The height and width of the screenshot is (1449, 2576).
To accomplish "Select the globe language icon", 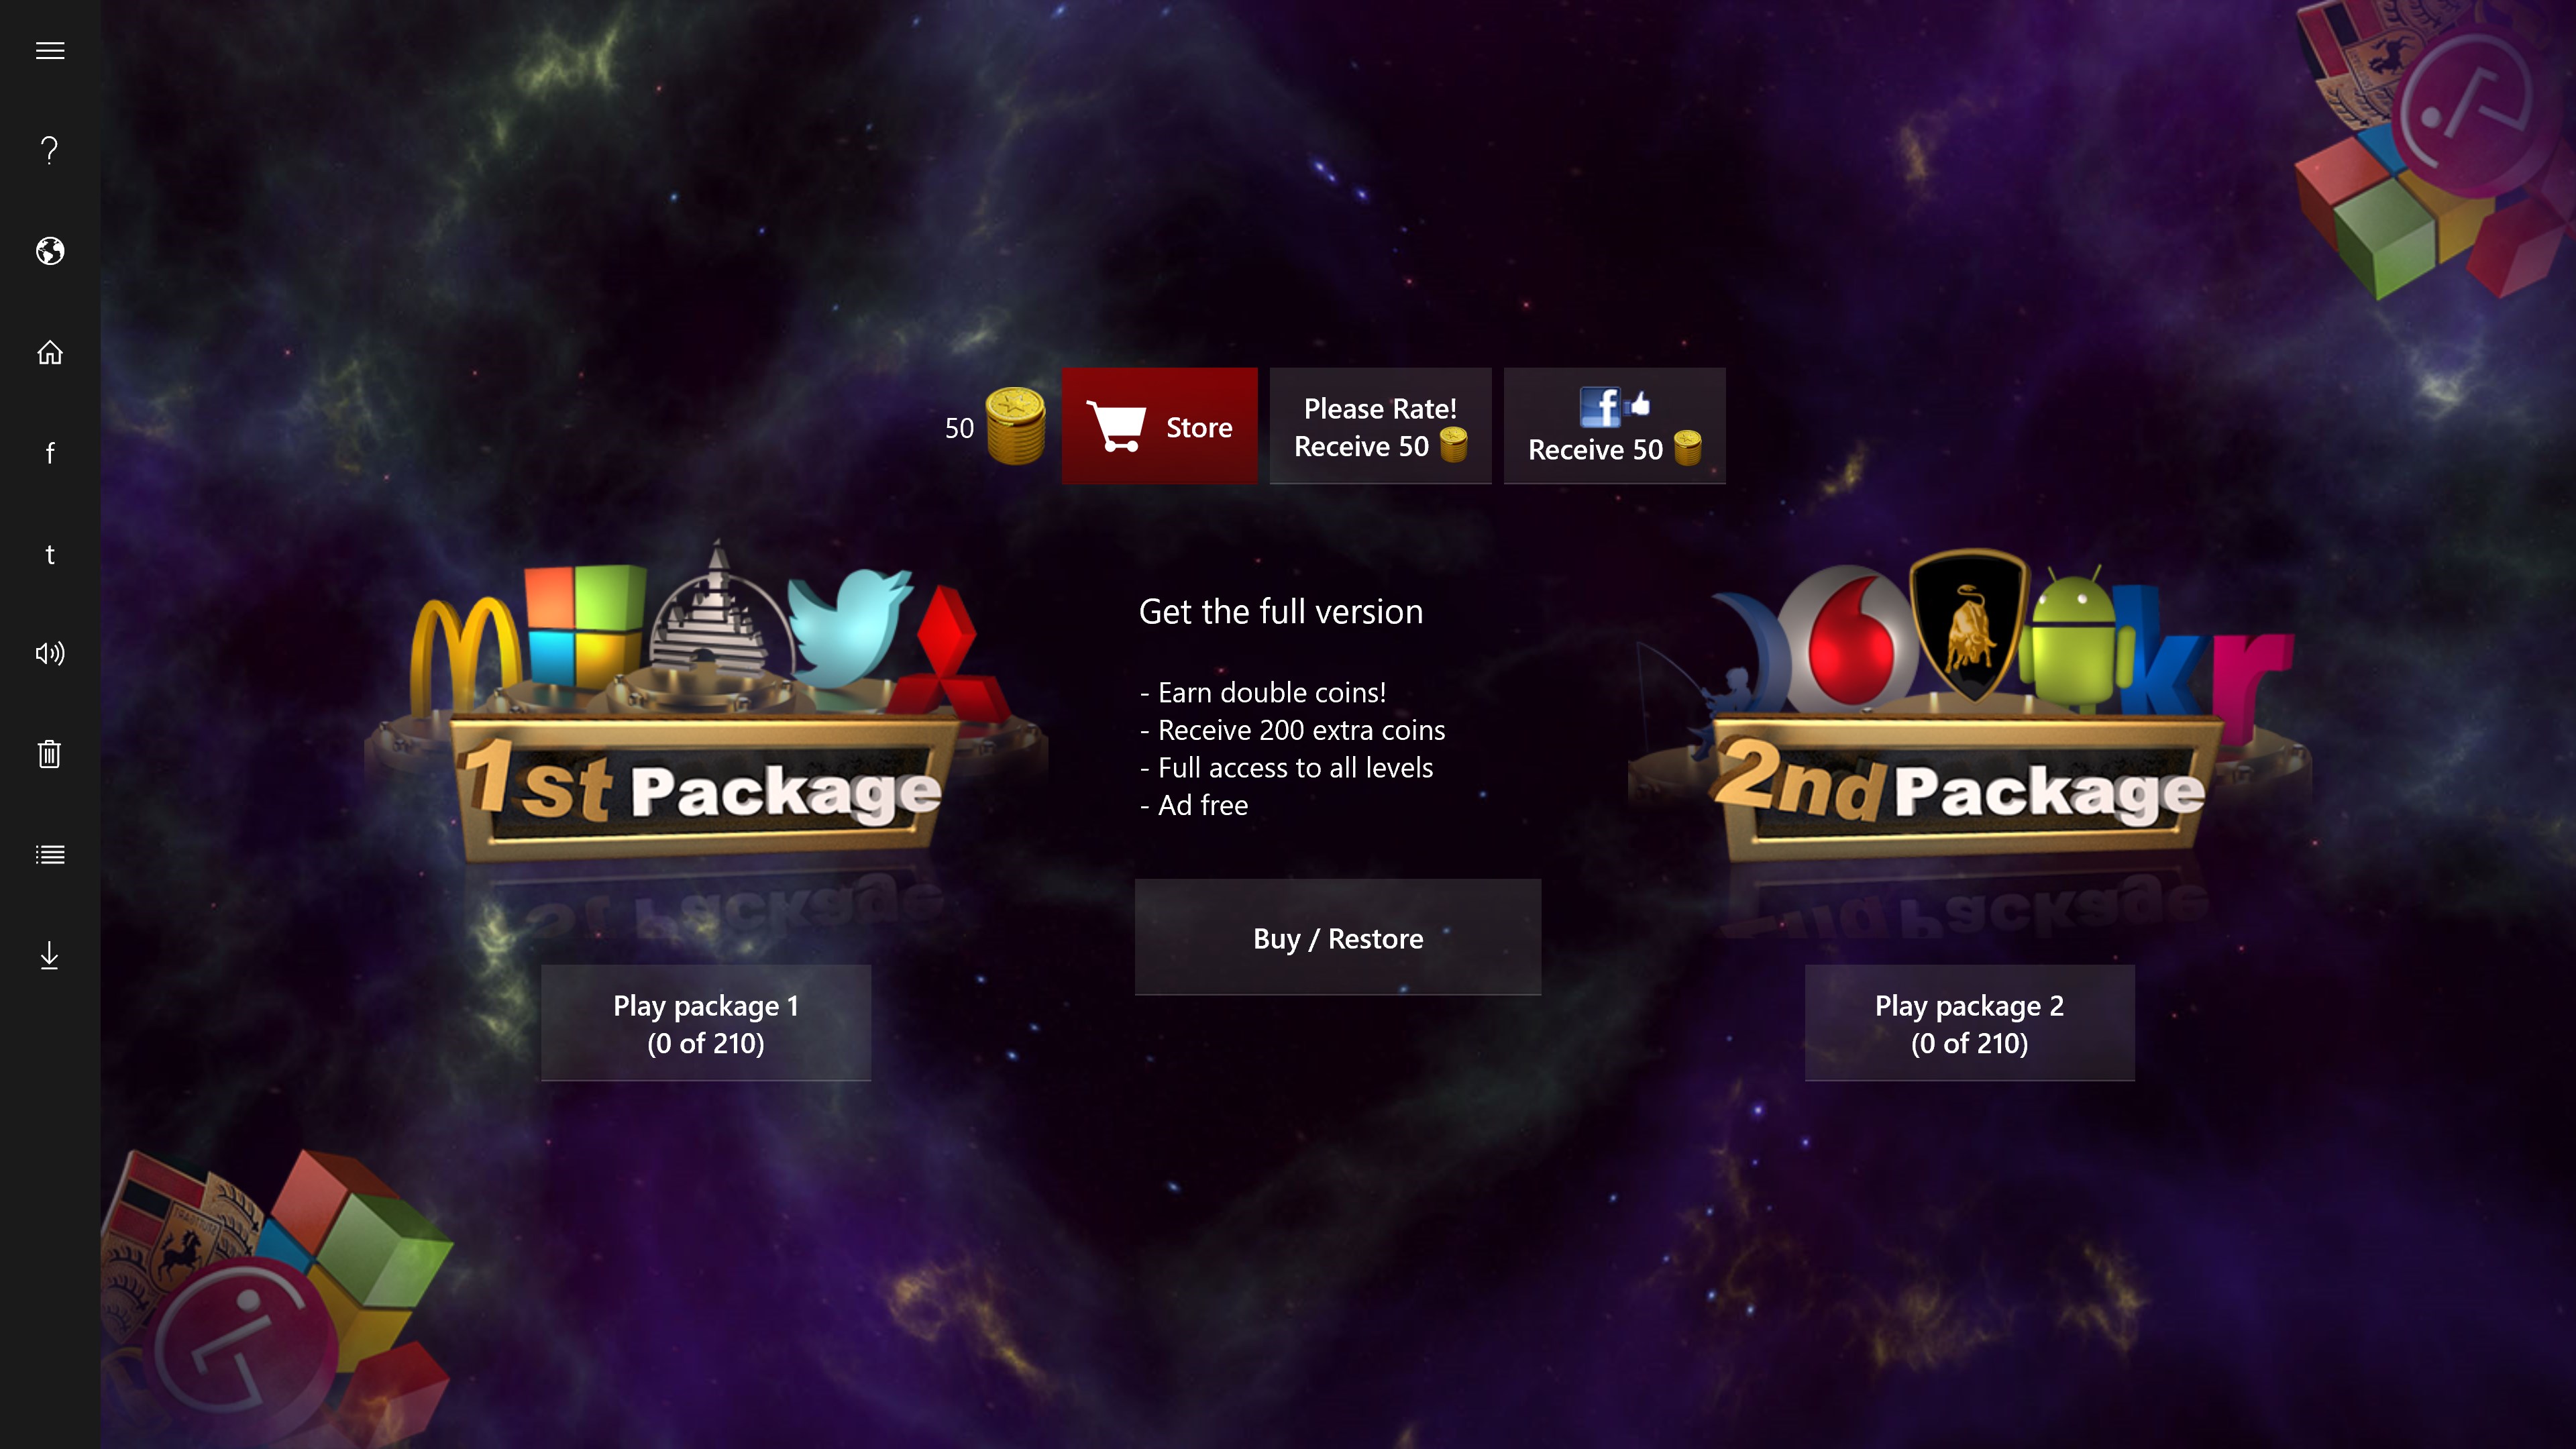I will point(50,251).
